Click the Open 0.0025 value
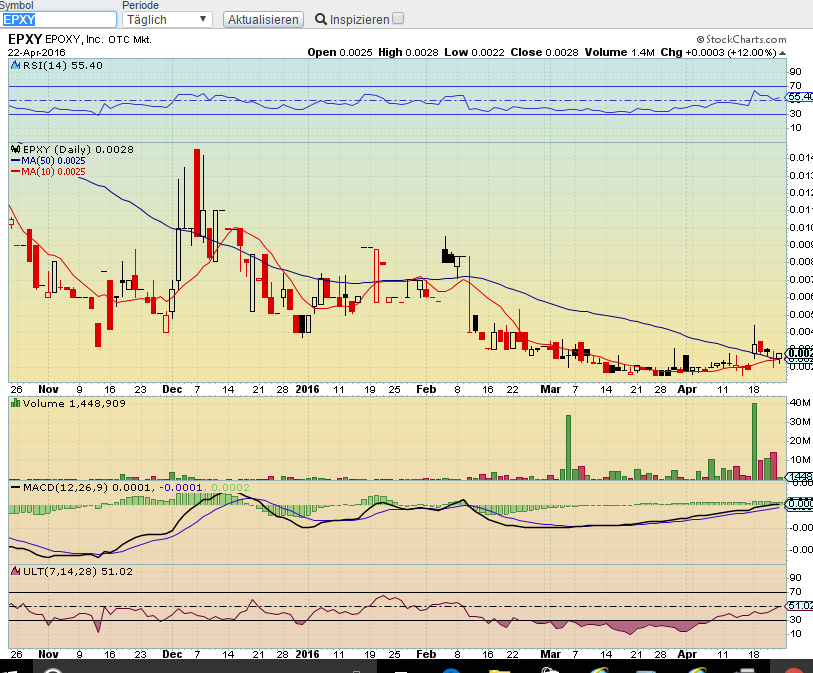 click(x=340, y=52)
